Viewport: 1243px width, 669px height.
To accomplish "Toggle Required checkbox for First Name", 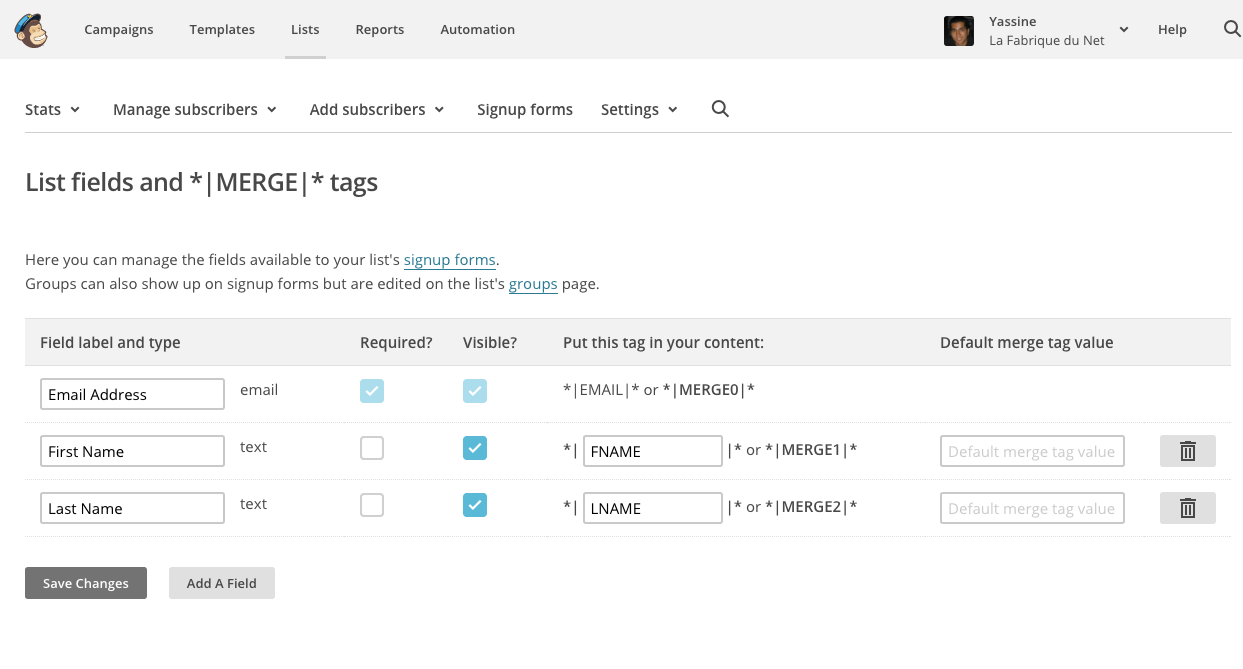I will coord(372,449).
